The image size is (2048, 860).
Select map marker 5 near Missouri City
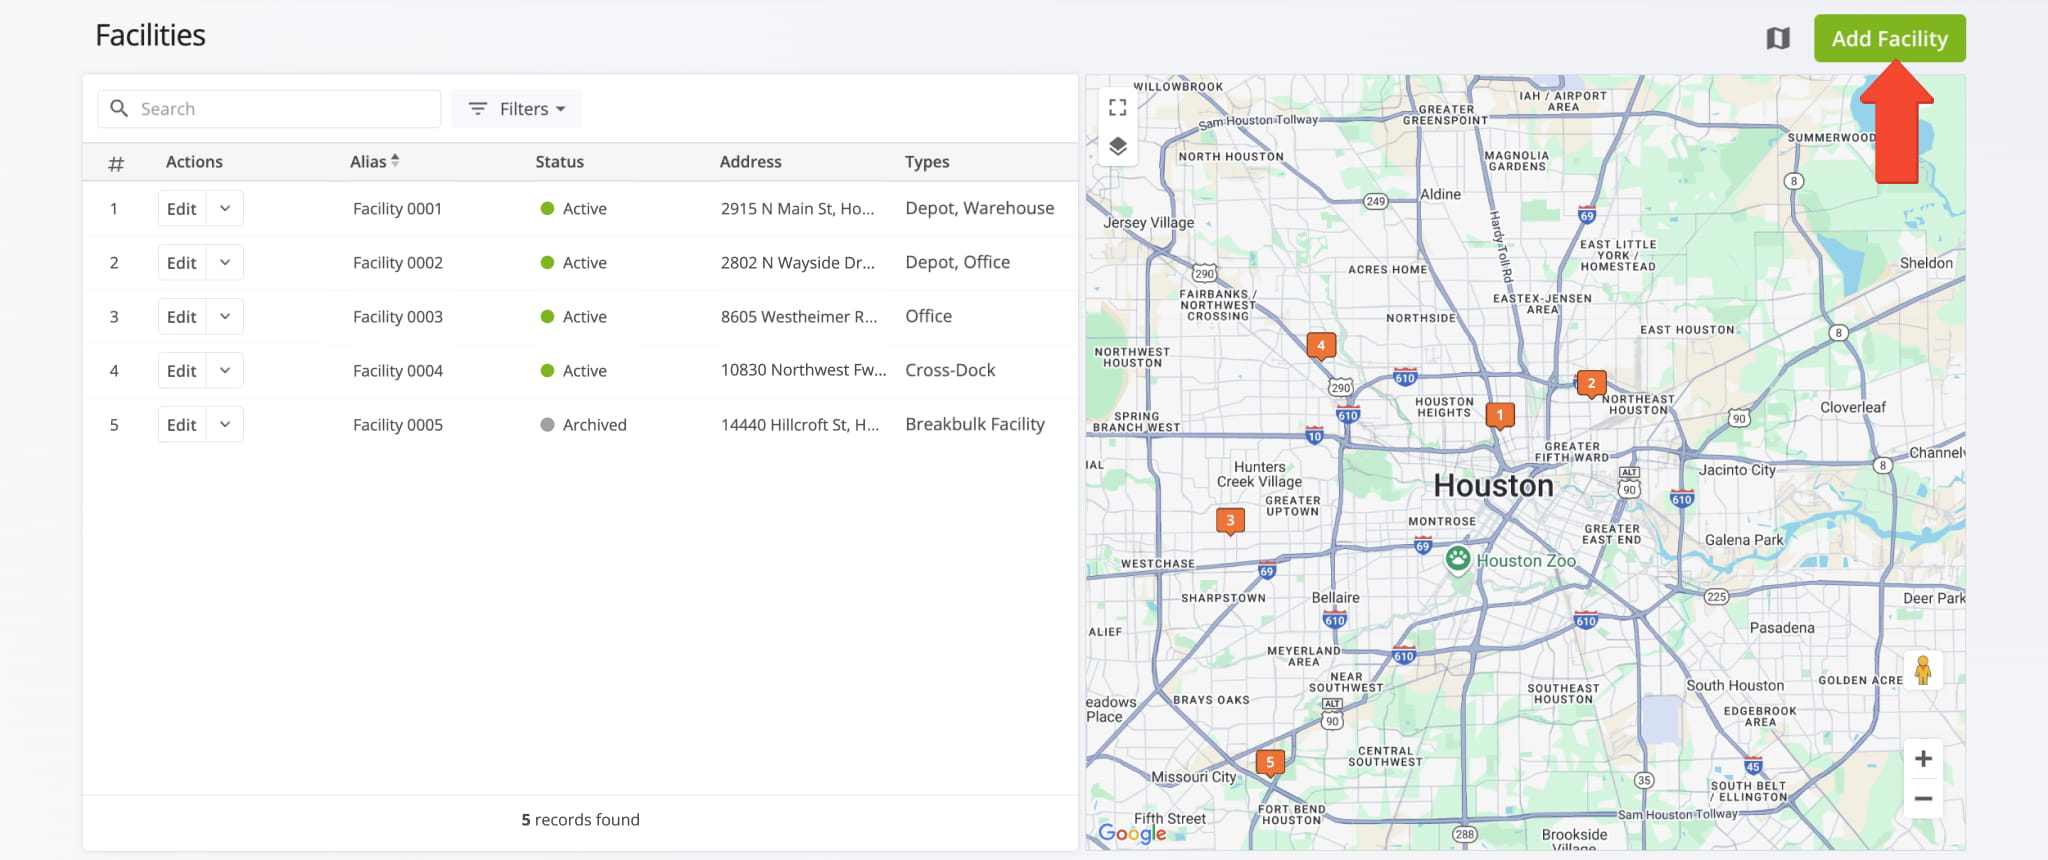click(1270, 763)
